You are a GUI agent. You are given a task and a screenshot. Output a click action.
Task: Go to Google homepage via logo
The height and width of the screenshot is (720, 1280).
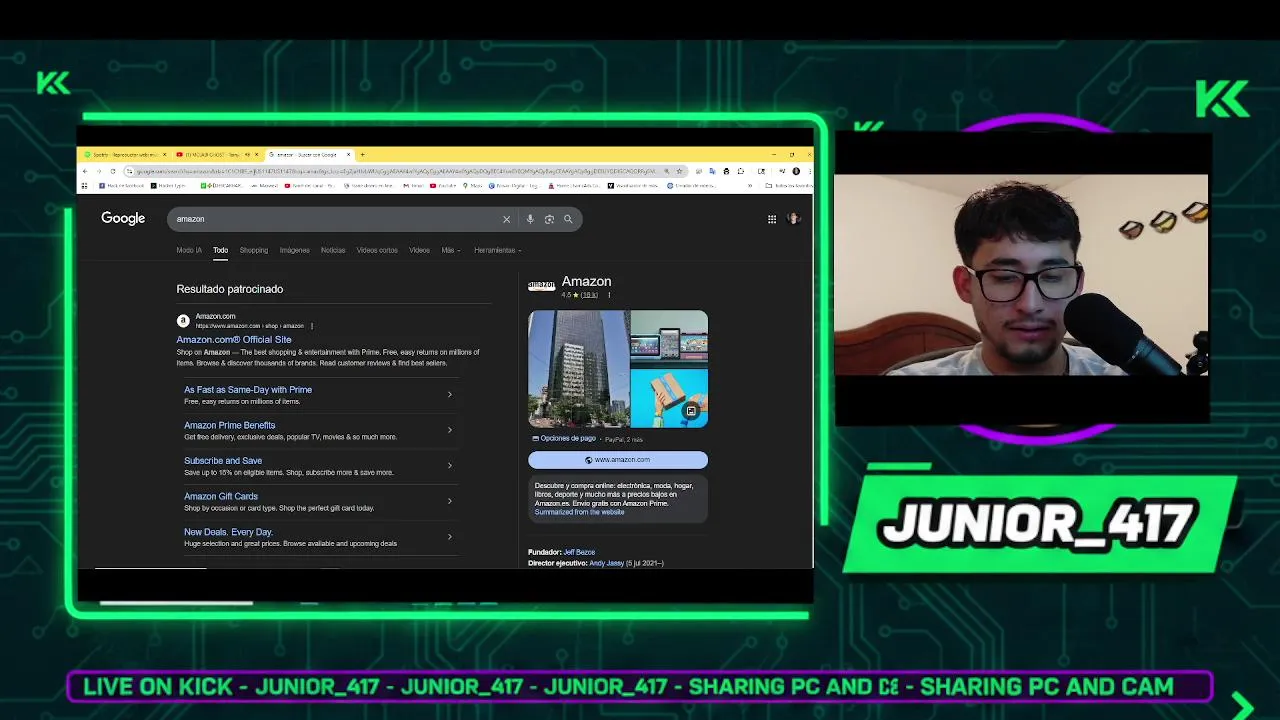click(x=123, y=218)
